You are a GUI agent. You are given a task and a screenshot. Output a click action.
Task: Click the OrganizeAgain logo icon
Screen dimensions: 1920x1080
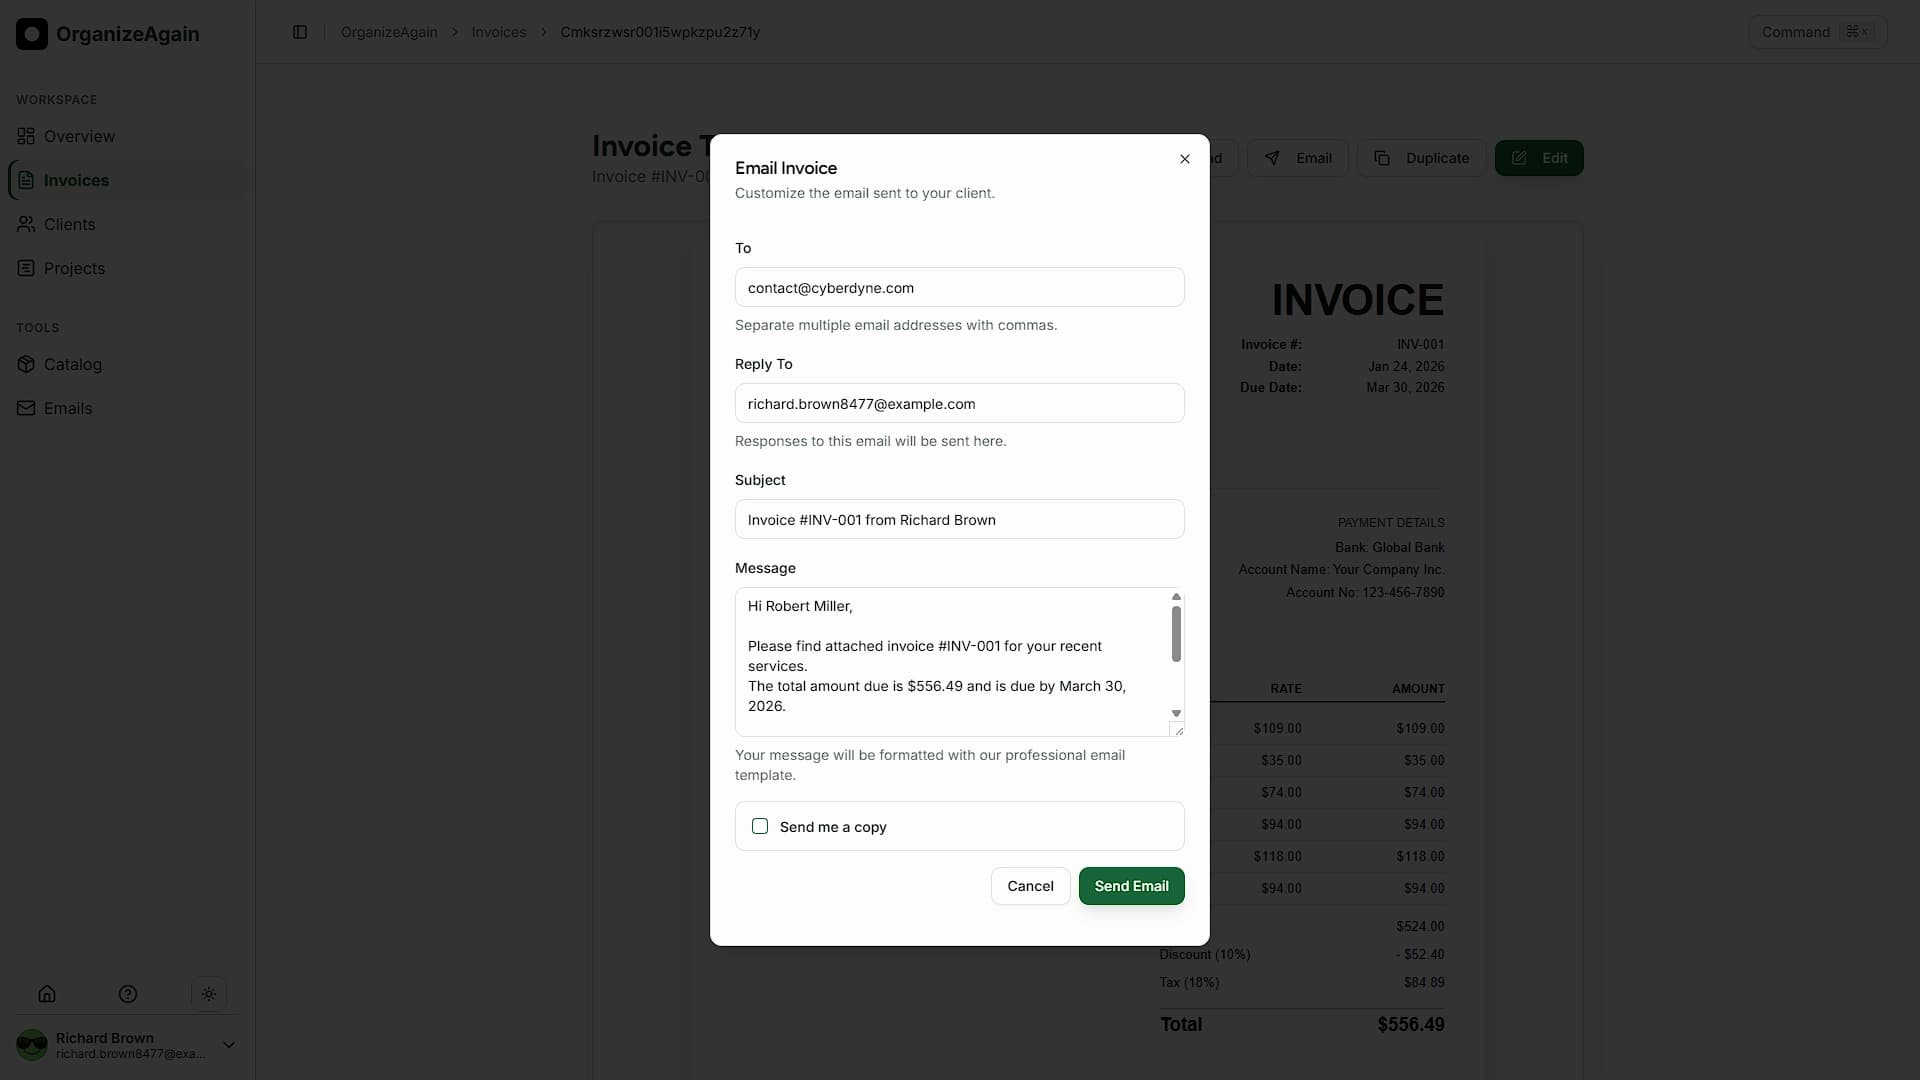coord(31,33)
